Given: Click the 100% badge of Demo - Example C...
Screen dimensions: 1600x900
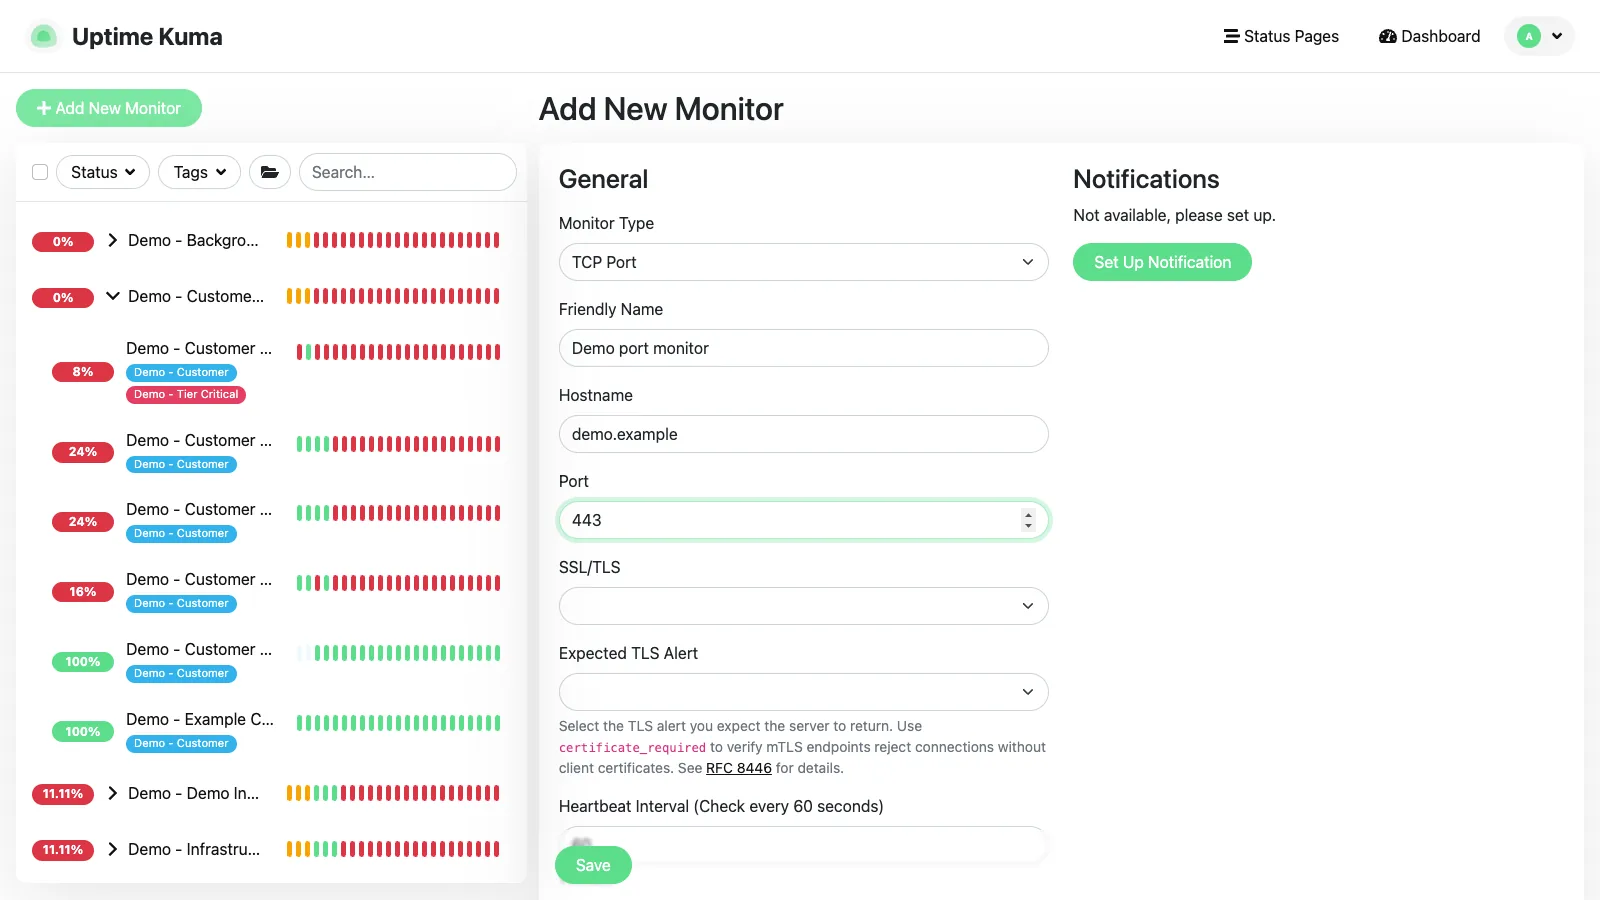Looking at the screenshot, I should pyautogui.click(x=83, y=732).
